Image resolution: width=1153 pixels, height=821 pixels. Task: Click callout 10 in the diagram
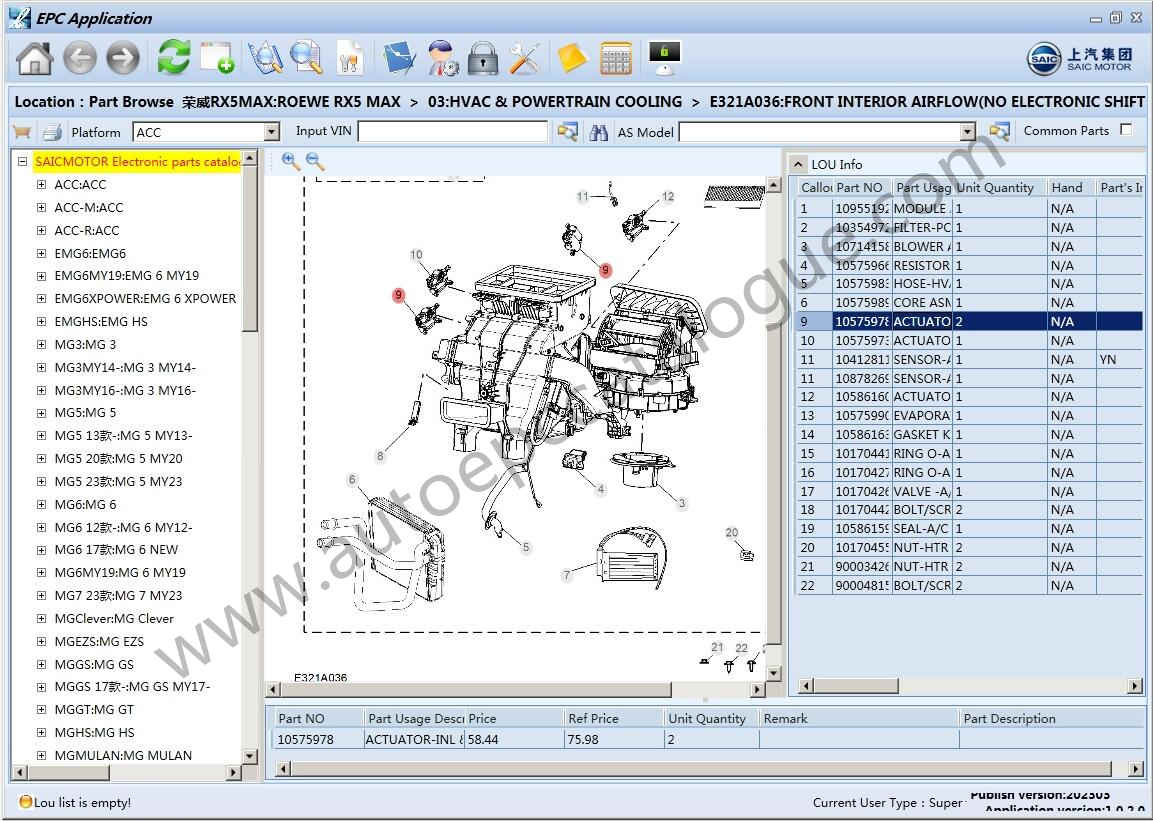coord(416,255)
